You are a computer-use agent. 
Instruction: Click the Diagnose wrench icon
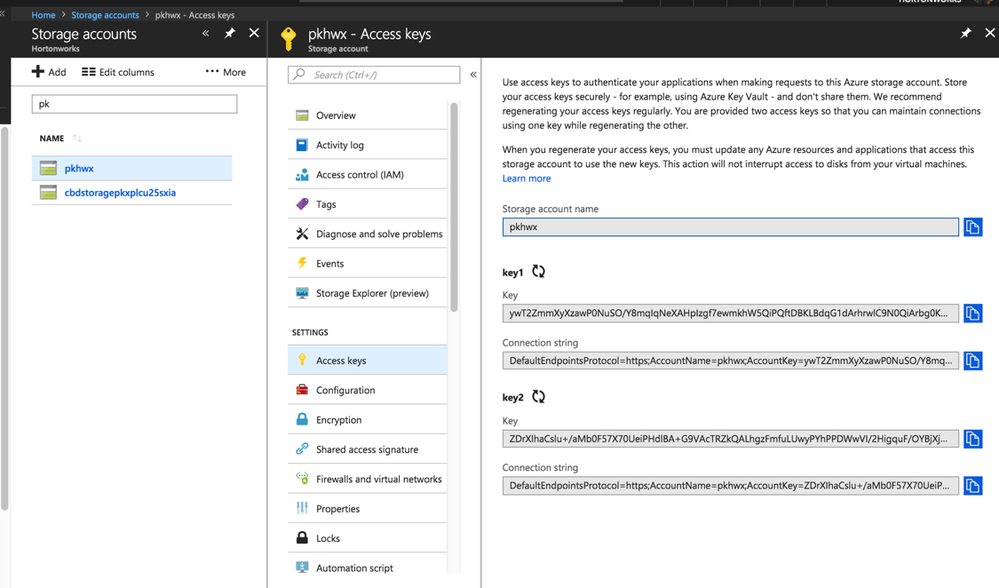tap(302, 234)
